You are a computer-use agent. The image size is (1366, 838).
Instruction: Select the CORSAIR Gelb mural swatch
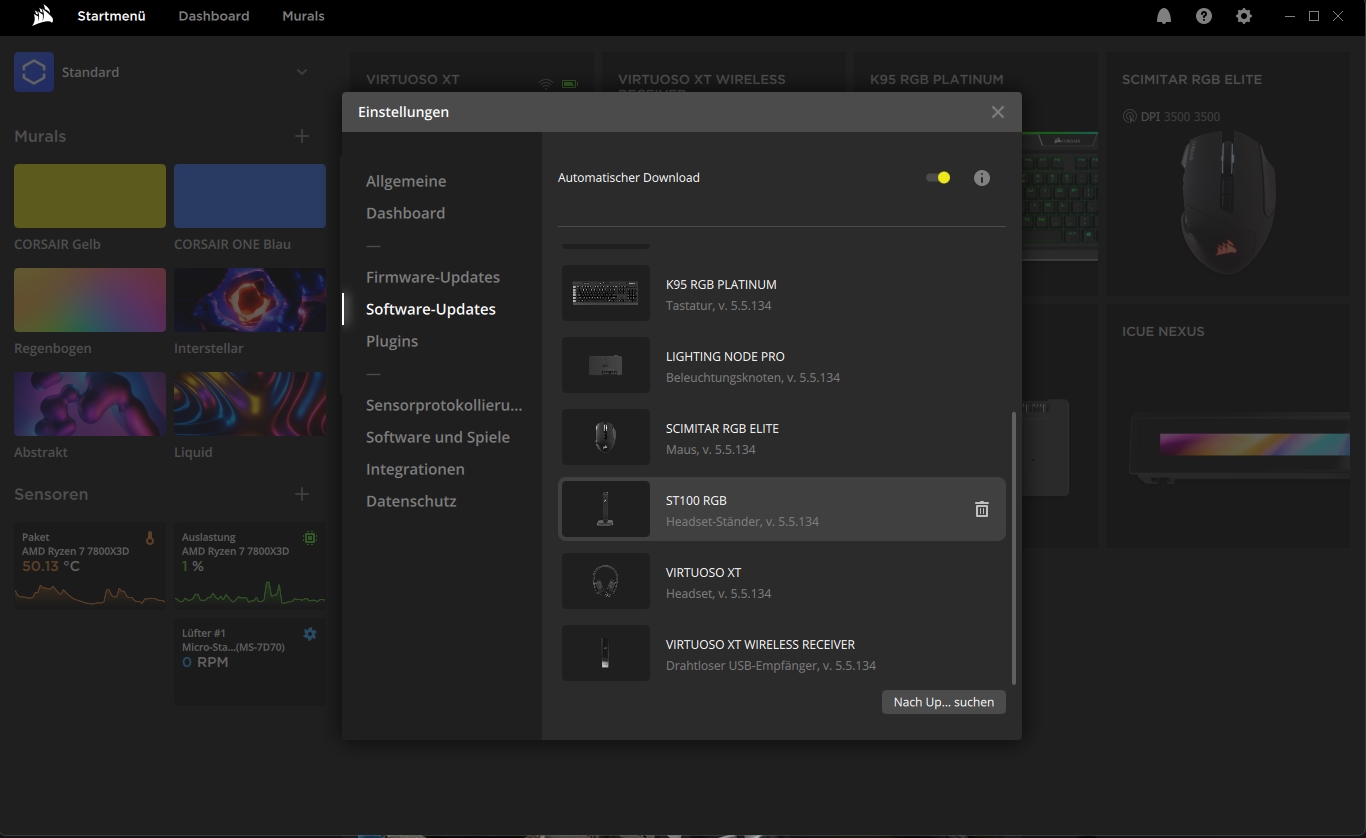click(x=90, y=196)
